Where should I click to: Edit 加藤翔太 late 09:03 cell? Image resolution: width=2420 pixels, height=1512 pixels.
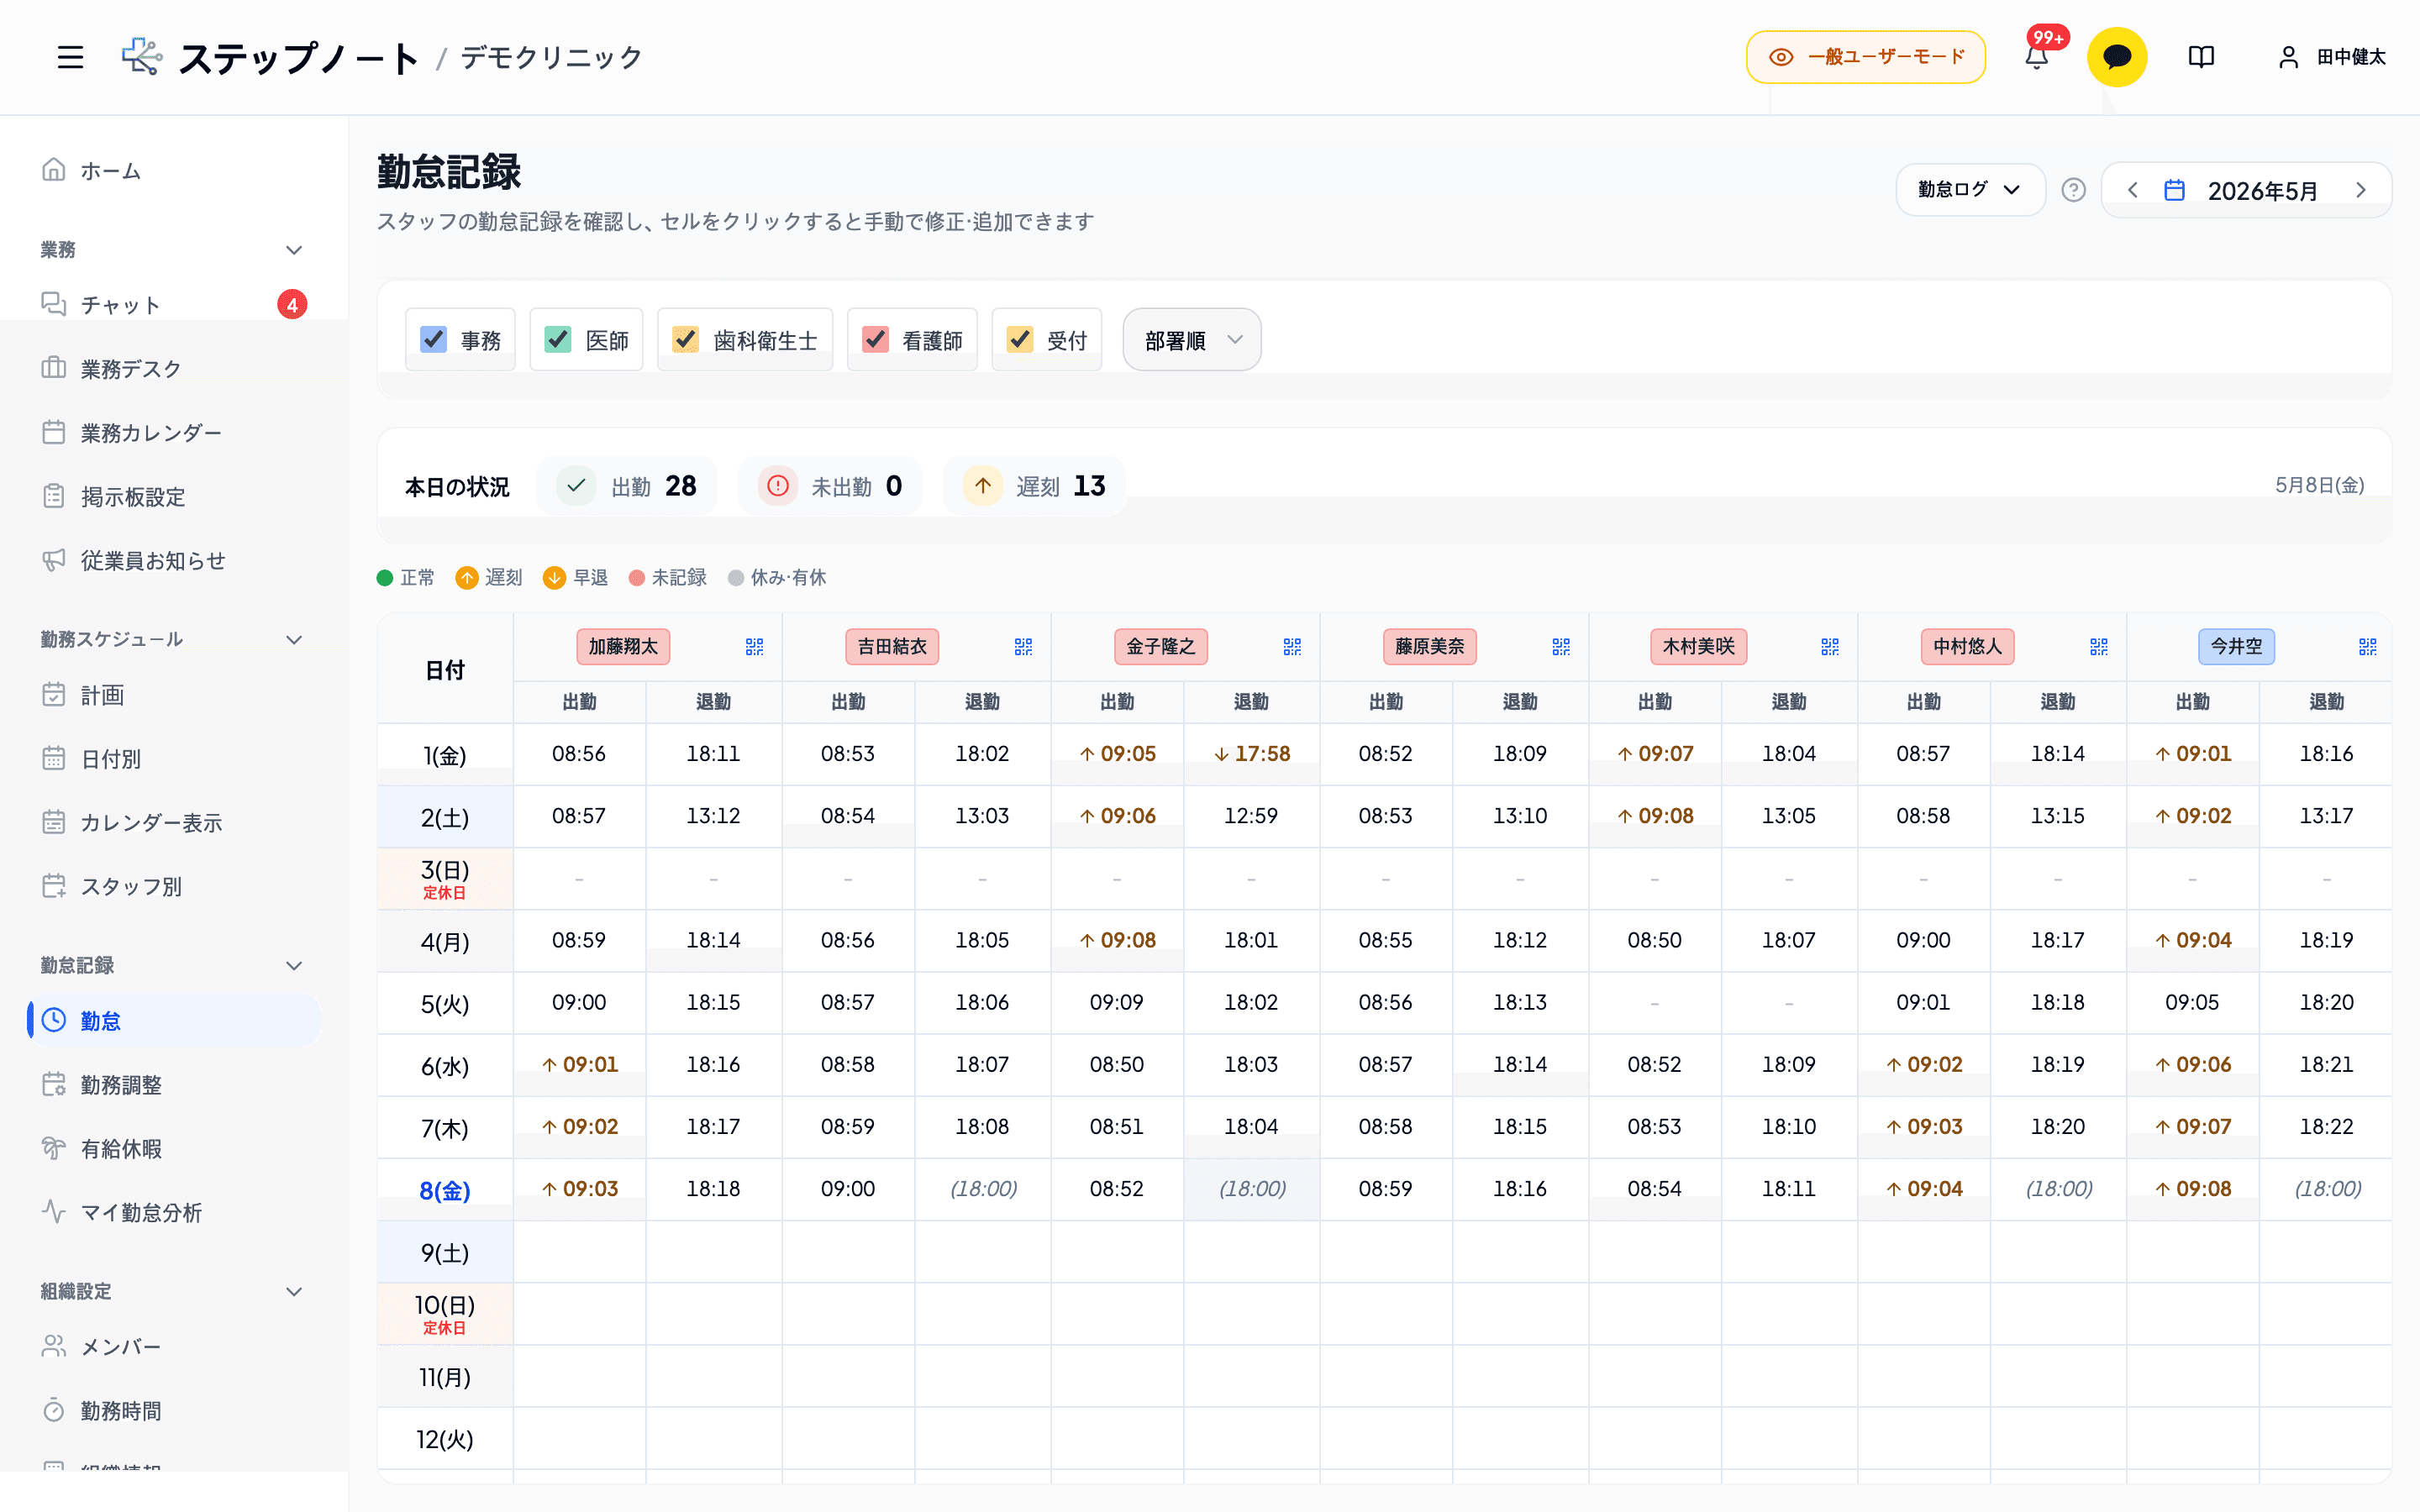point(579,1189)
